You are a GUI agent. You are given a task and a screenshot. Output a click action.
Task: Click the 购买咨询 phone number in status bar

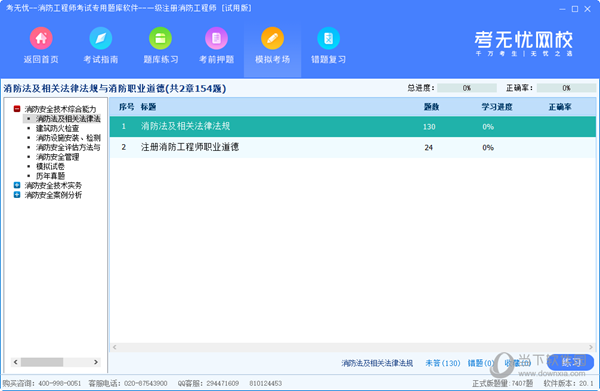click(60, 383)
